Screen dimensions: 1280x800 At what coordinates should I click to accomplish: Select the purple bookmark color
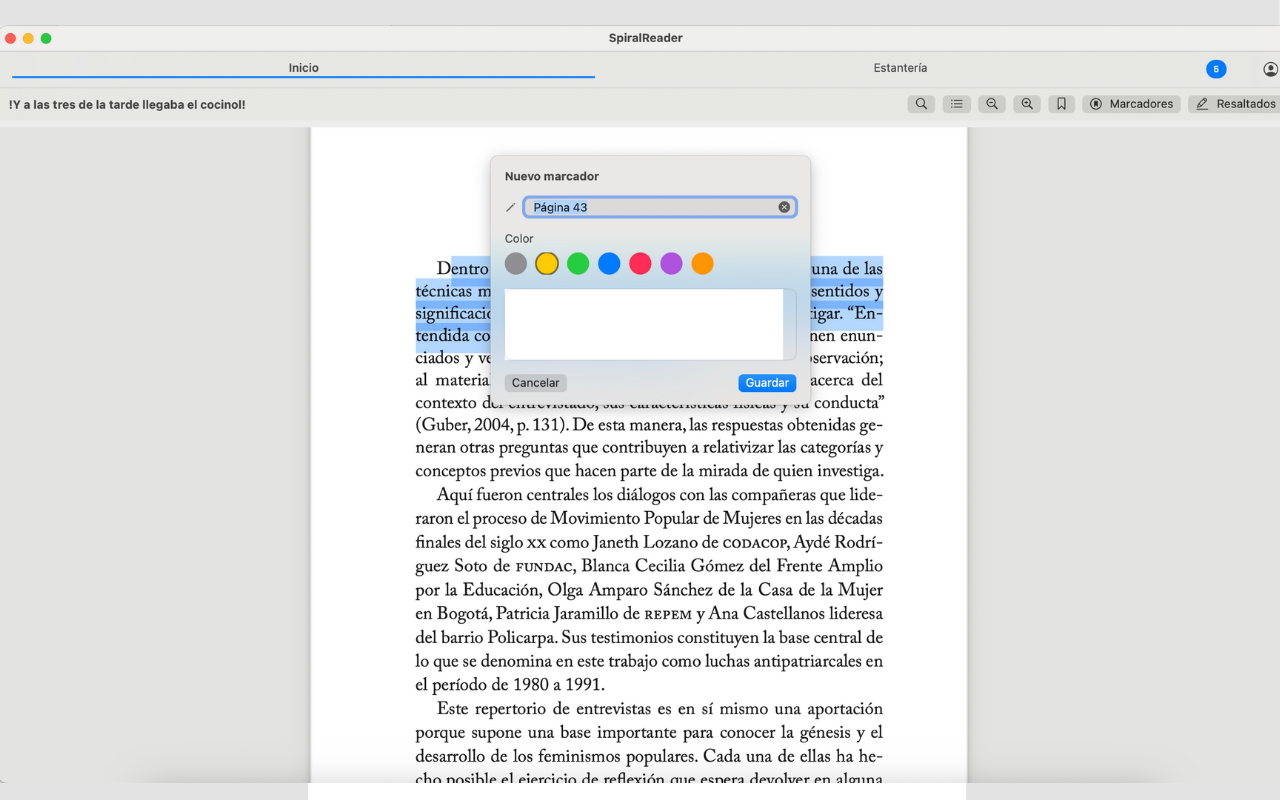pos(671,263)
